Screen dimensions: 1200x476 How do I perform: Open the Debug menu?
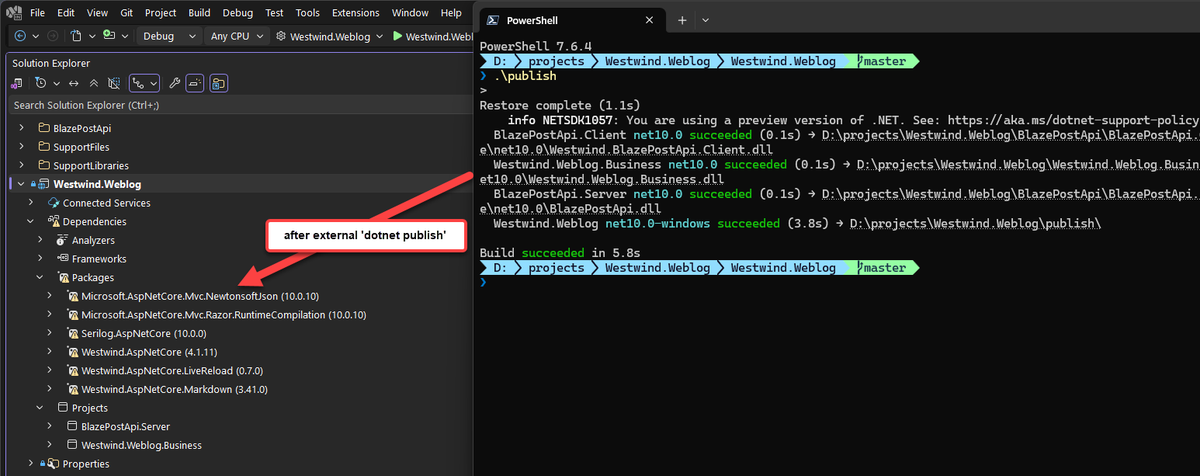click(238, 13)
